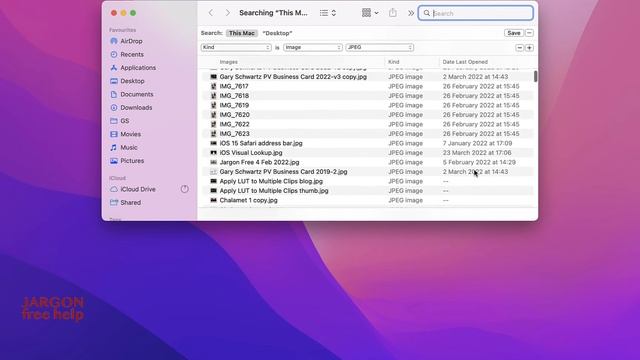640x360 pixels.
Task: Open the JPEG format dropdown
Action: (380, 47)
